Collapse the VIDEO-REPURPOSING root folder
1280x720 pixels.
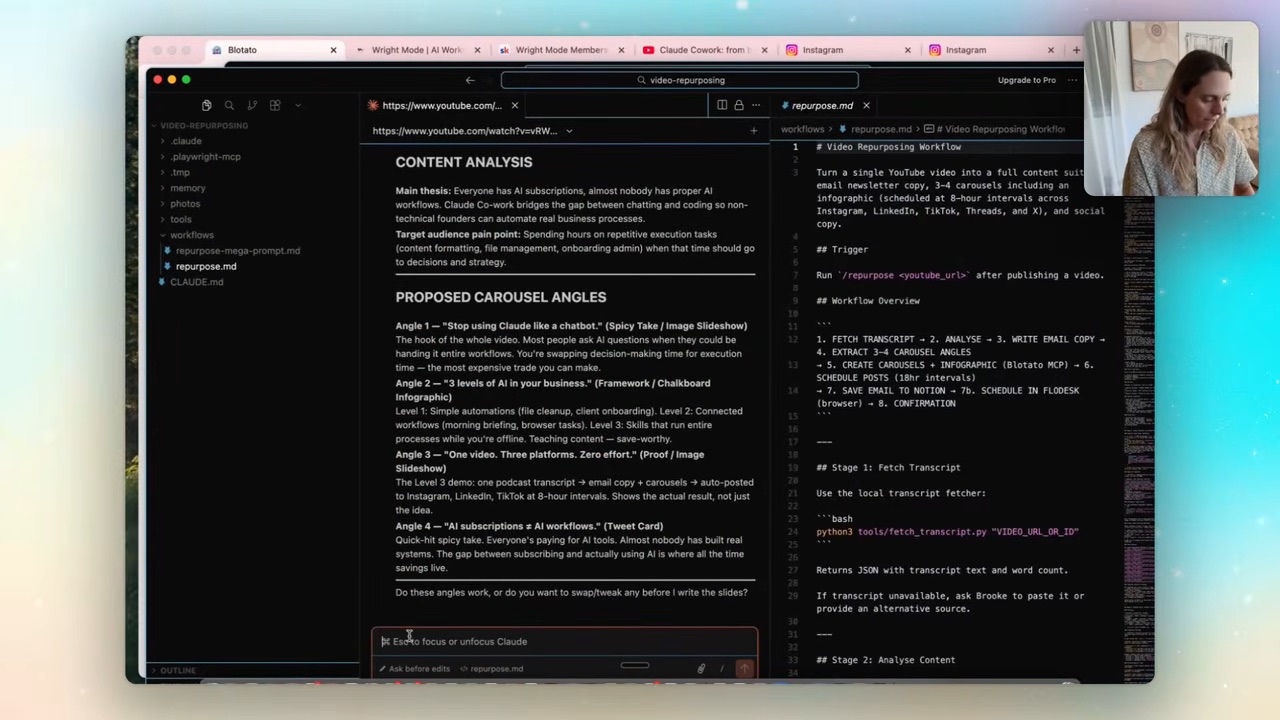click(204, 125)
